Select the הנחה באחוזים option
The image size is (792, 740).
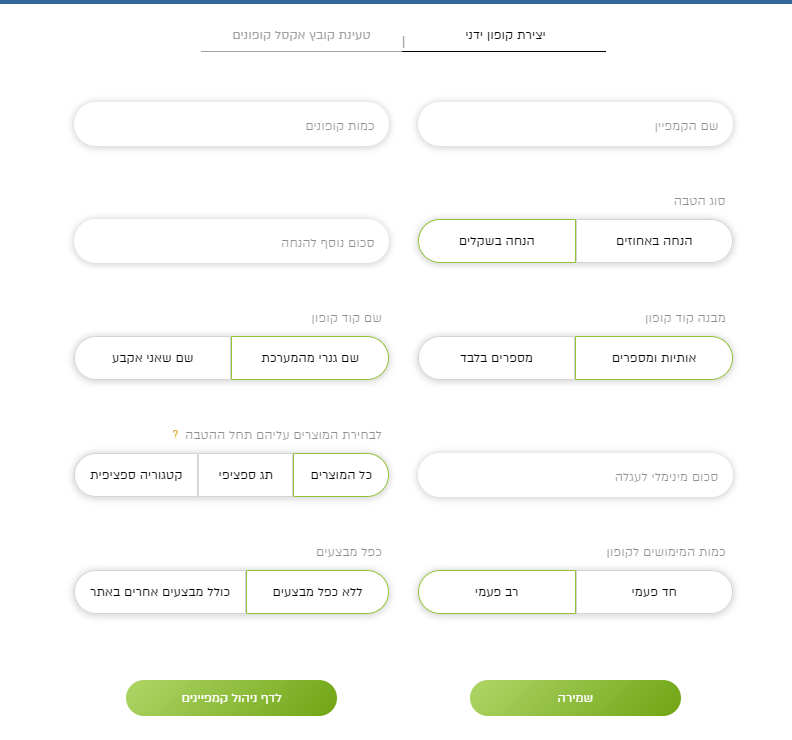(654, 241)
